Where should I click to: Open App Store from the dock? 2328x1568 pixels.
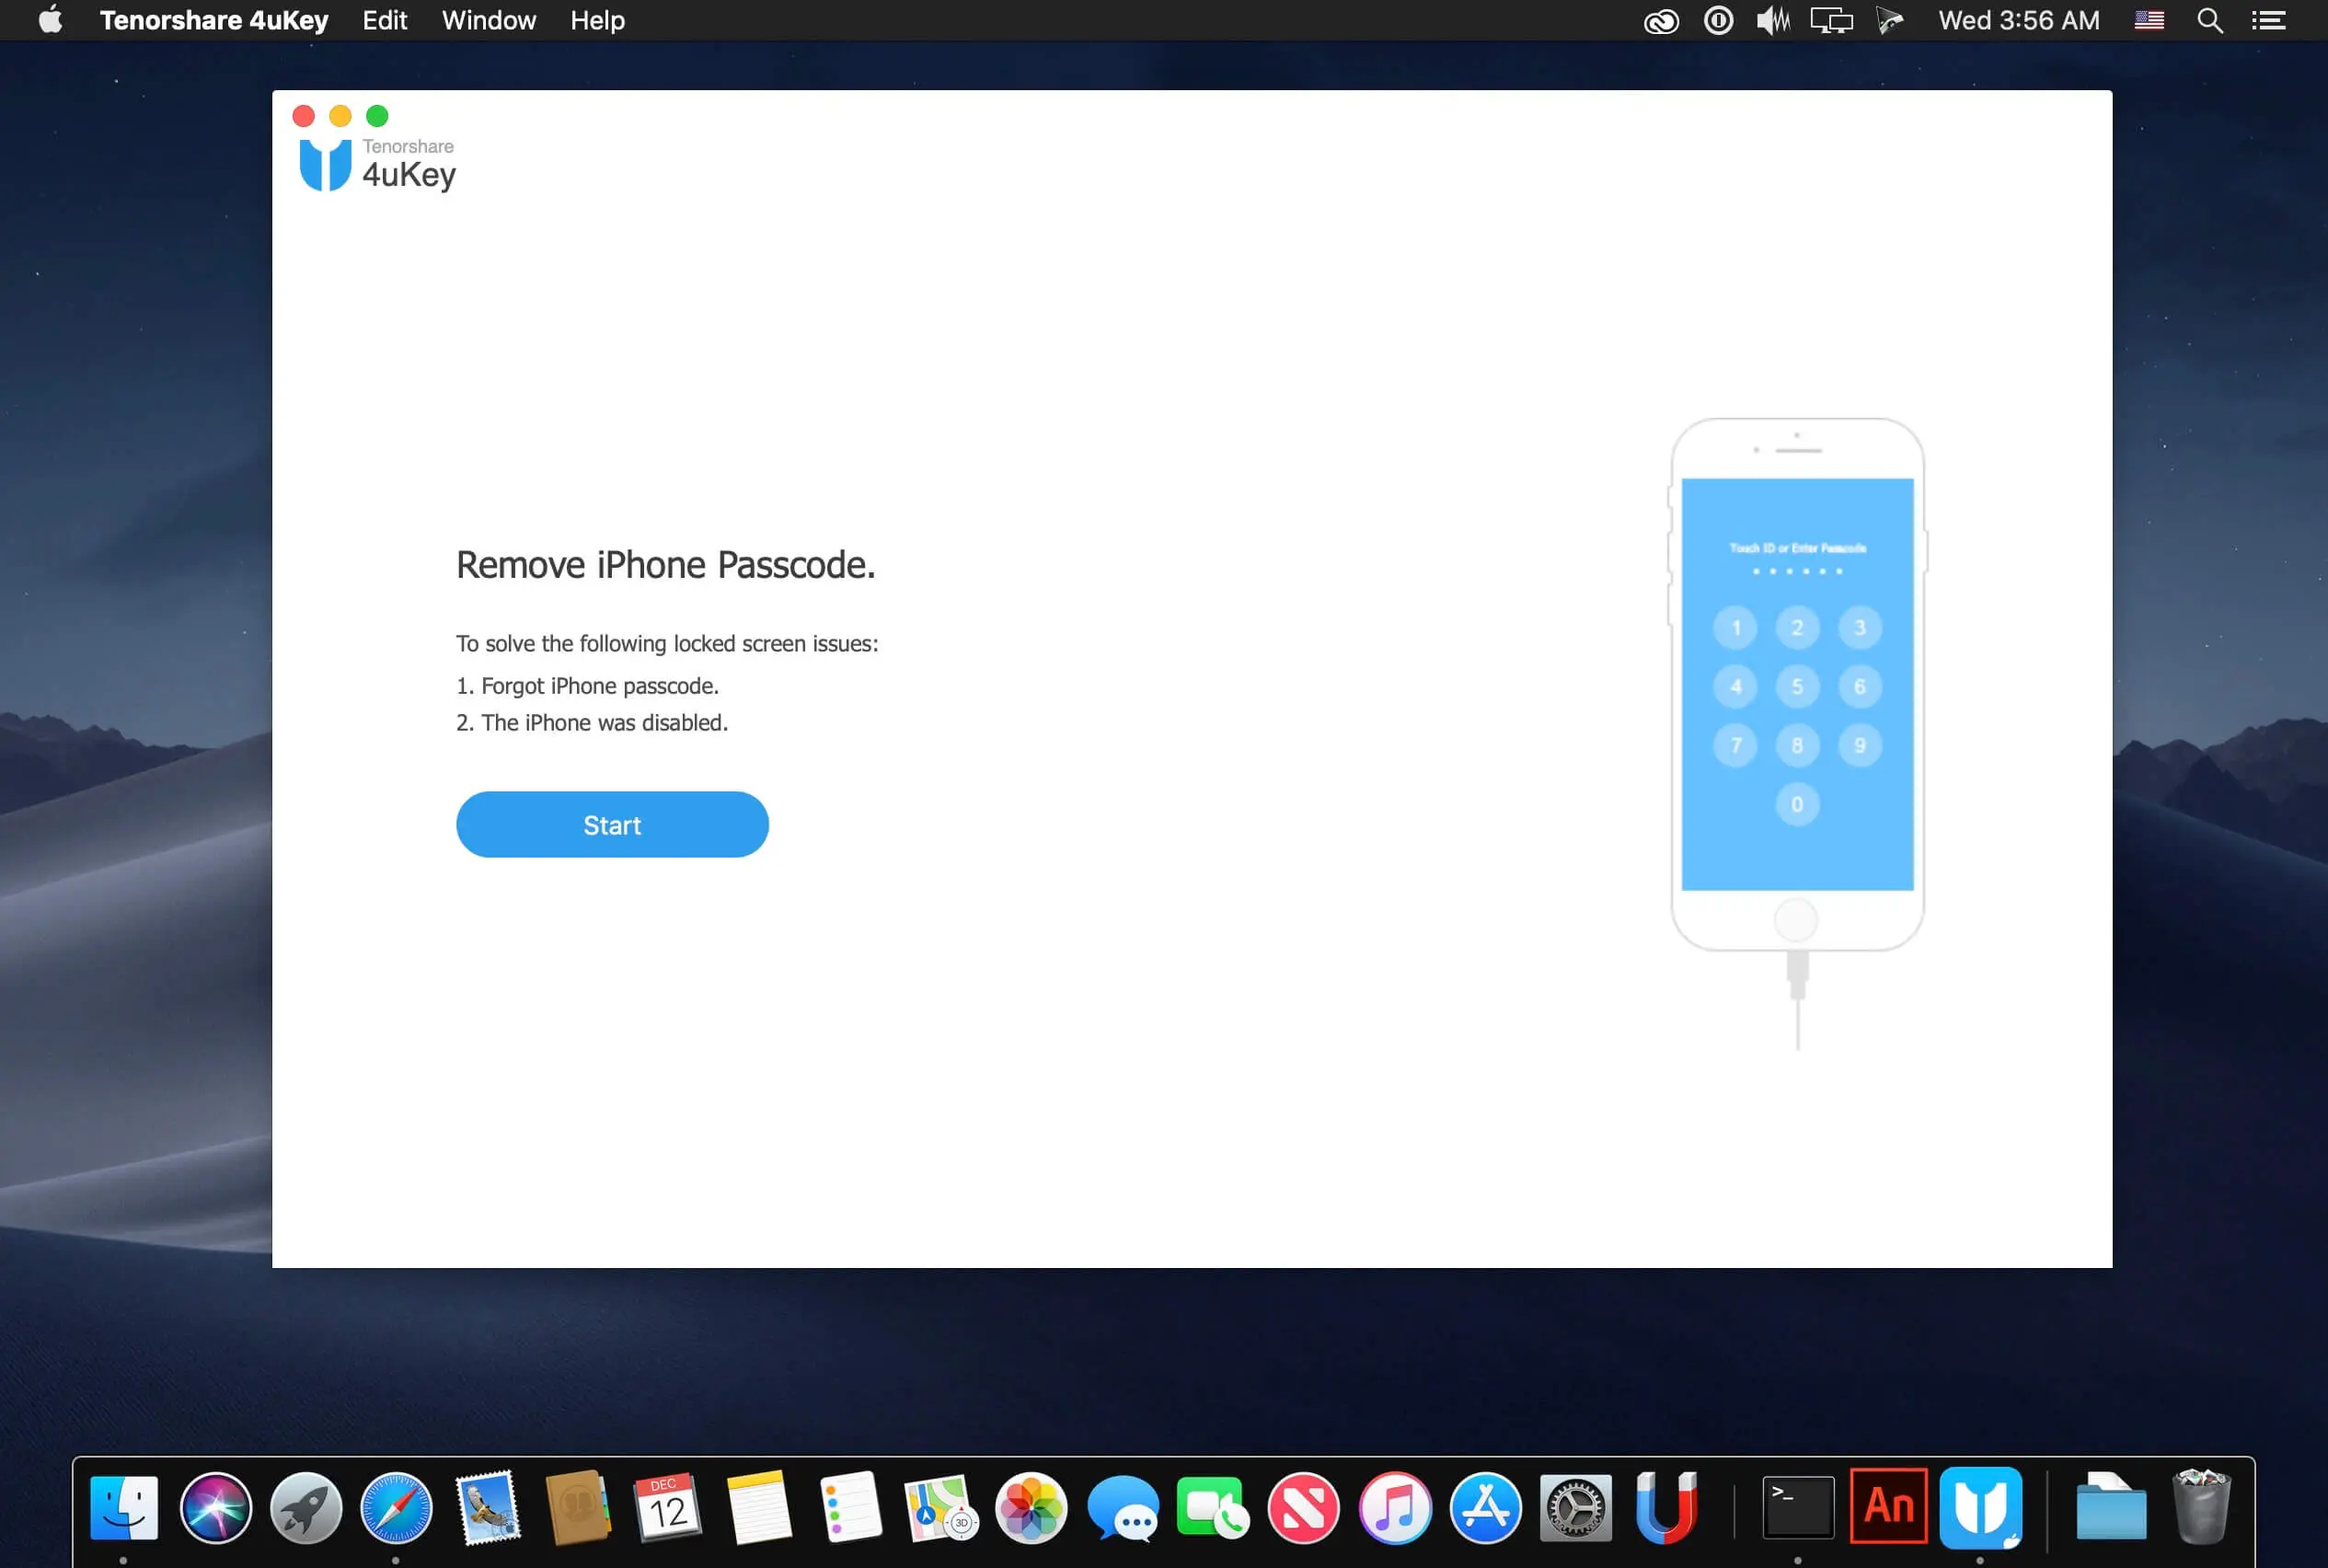point(1483,1505)
